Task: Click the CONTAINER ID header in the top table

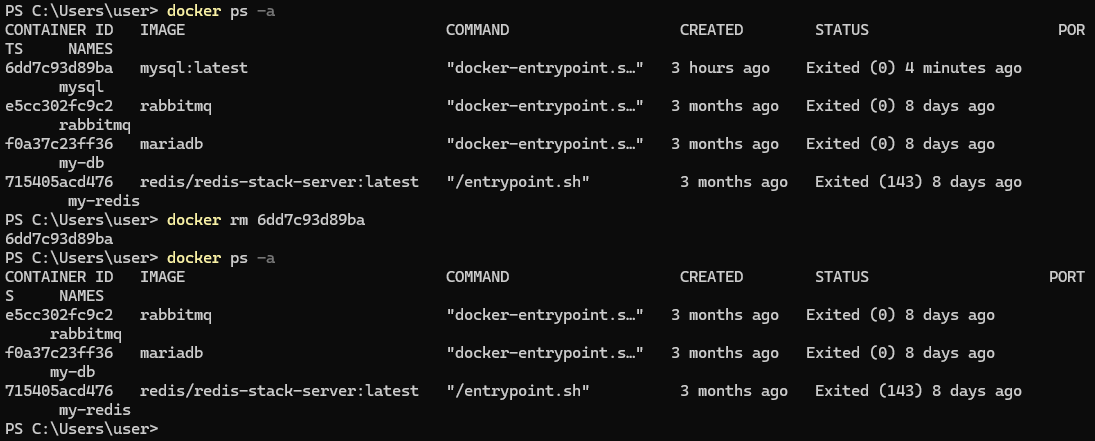Action: 59,30
